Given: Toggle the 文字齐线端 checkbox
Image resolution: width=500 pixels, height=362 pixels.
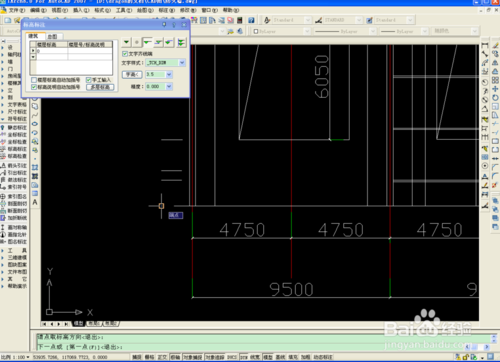Looking at the screenshot, I should pyautogui.click(x=125, y=54).
